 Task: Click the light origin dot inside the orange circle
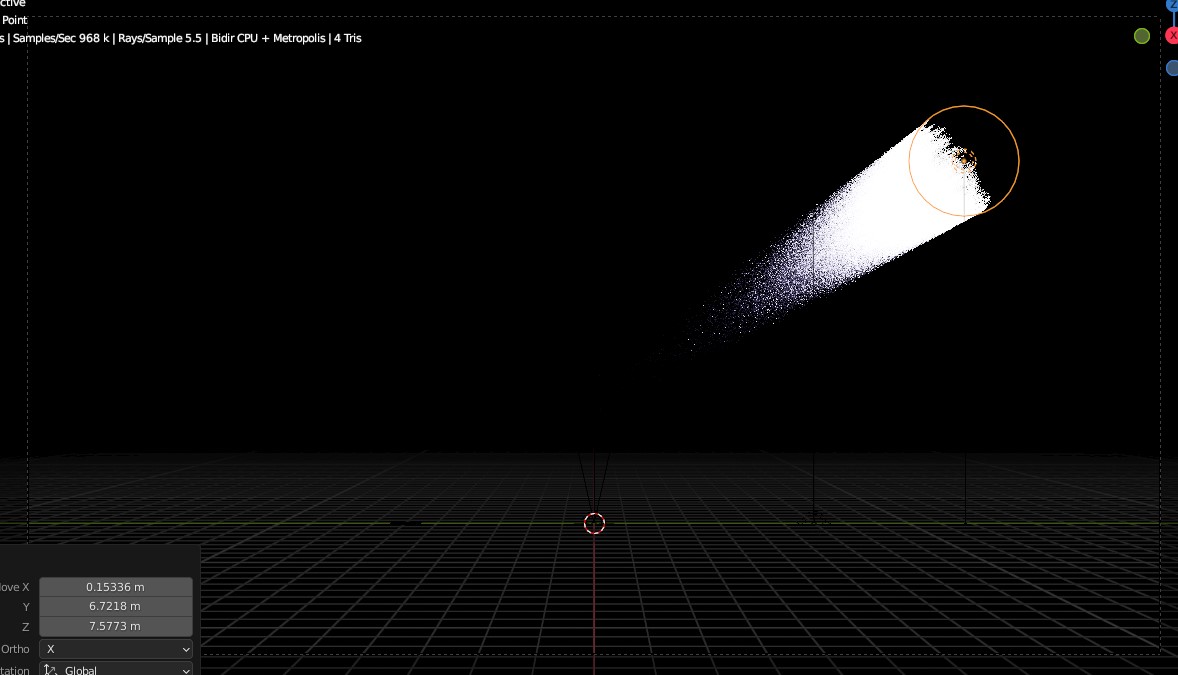pos(965,160)
